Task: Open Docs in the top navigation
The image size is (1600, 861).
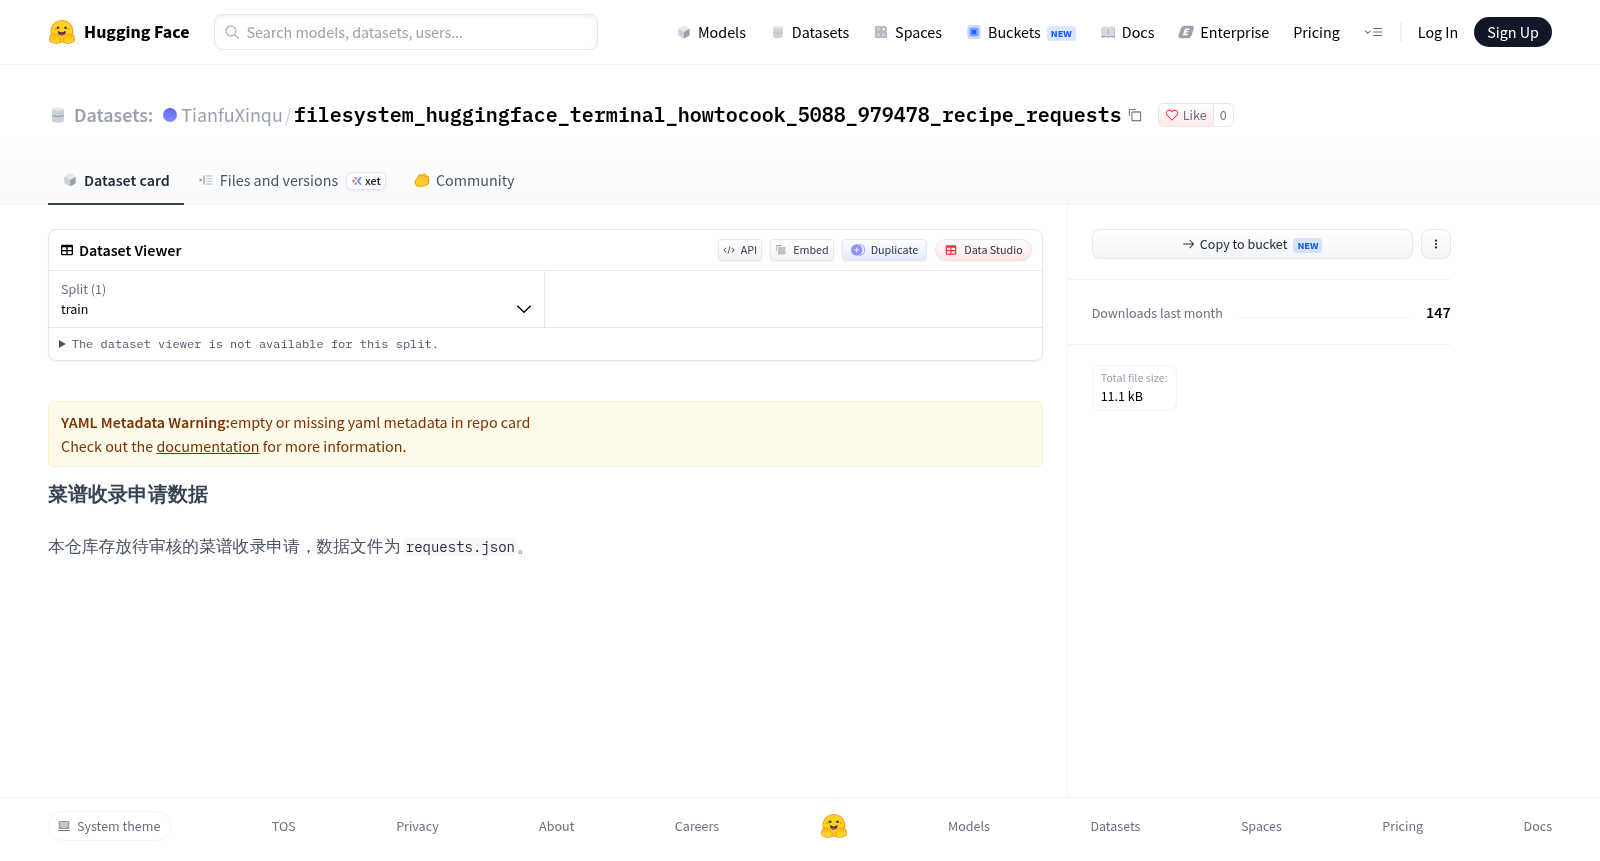Action: pyautogui.click(x=1127, y=32)
